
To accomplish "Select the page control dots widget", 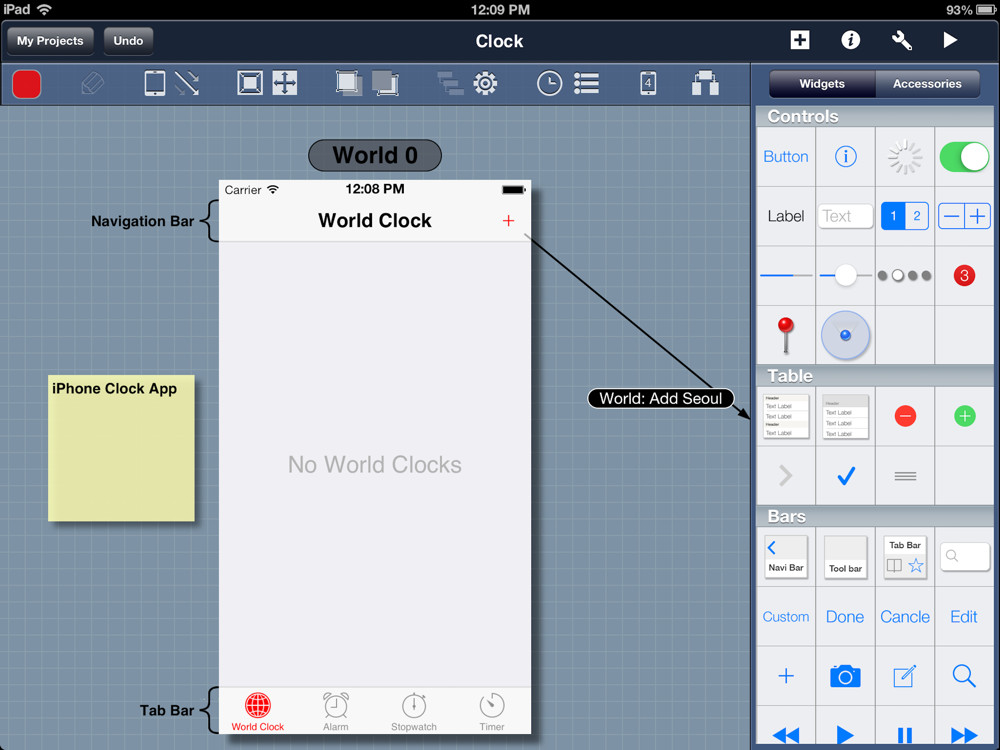I will (x=905, y=276).
